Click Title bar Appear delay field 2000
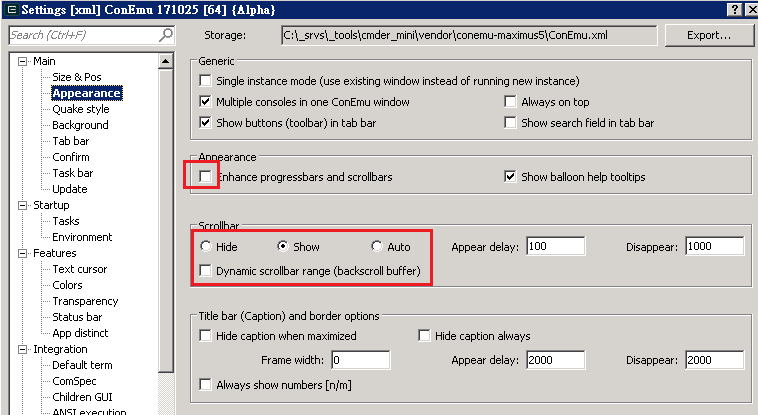The width and height of the screenshot is (758, 415). (555, 360)
